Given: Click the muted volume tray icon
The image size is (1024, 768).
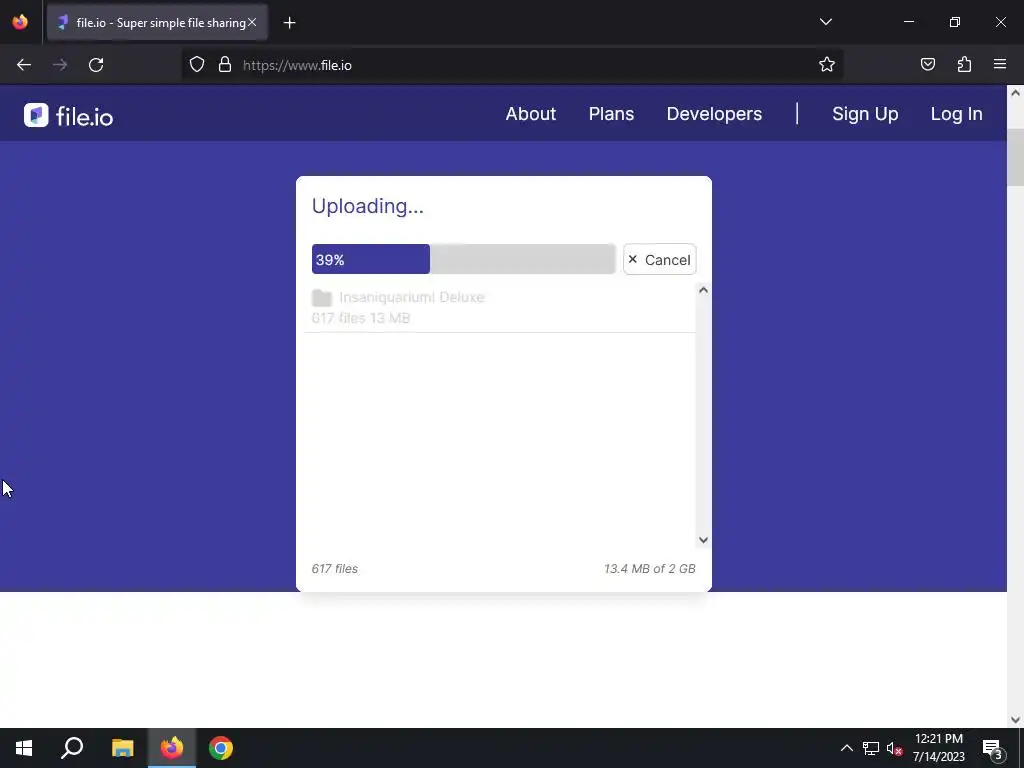Looking at the screenshot, I should point(894,748).
